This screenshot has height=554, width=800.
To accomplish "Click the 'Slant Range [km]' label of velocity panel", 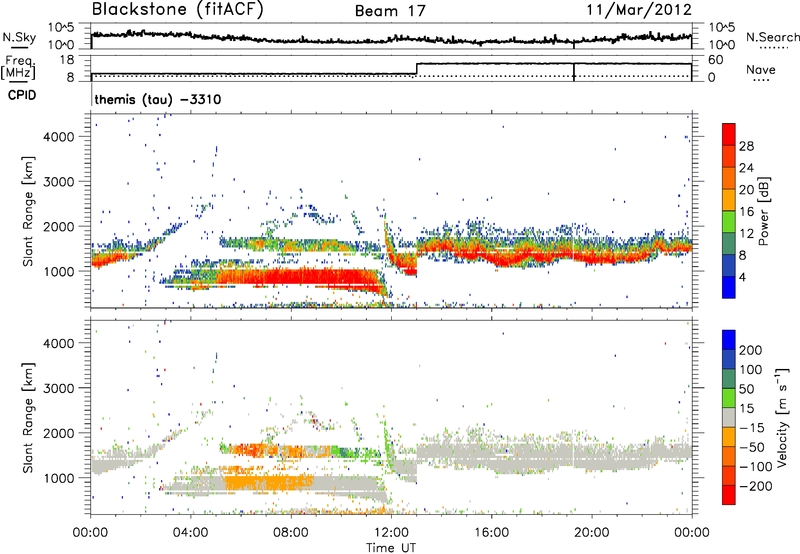I will (x=28, y=418).
